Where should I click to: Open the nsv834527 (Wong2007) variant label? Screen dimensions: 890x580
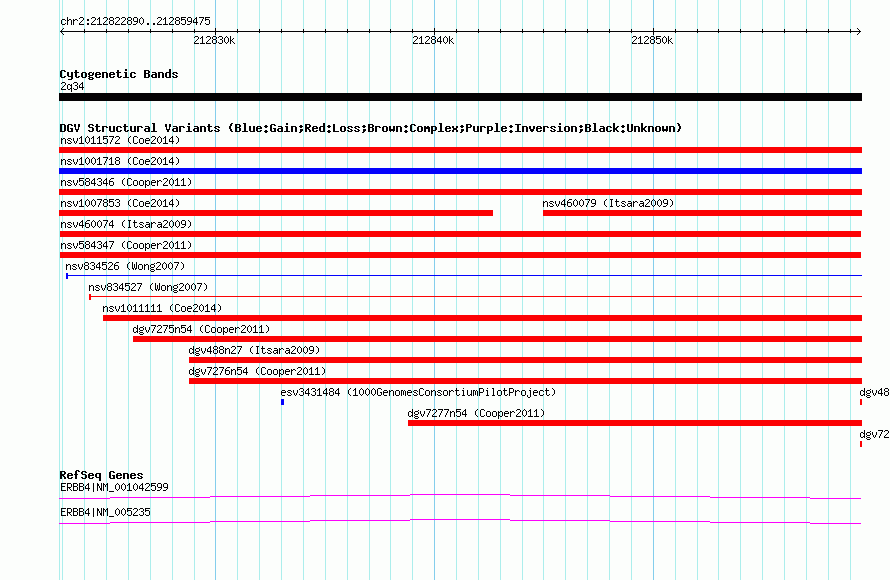coord(148,287)
